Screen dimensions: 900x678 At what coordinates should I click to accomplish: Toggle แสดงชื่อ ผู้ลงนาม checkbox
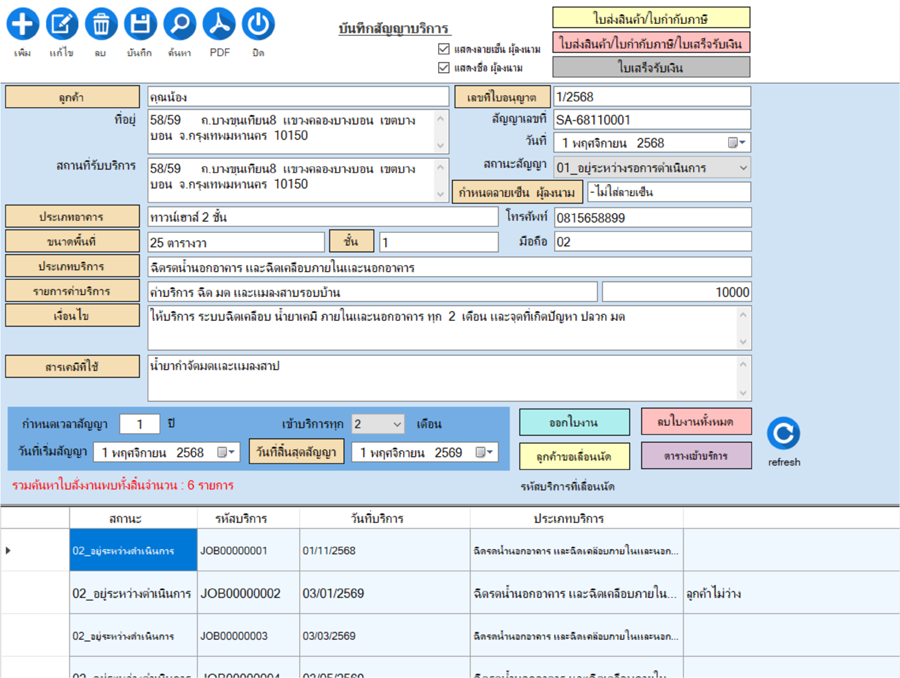[x=444, y=68]
